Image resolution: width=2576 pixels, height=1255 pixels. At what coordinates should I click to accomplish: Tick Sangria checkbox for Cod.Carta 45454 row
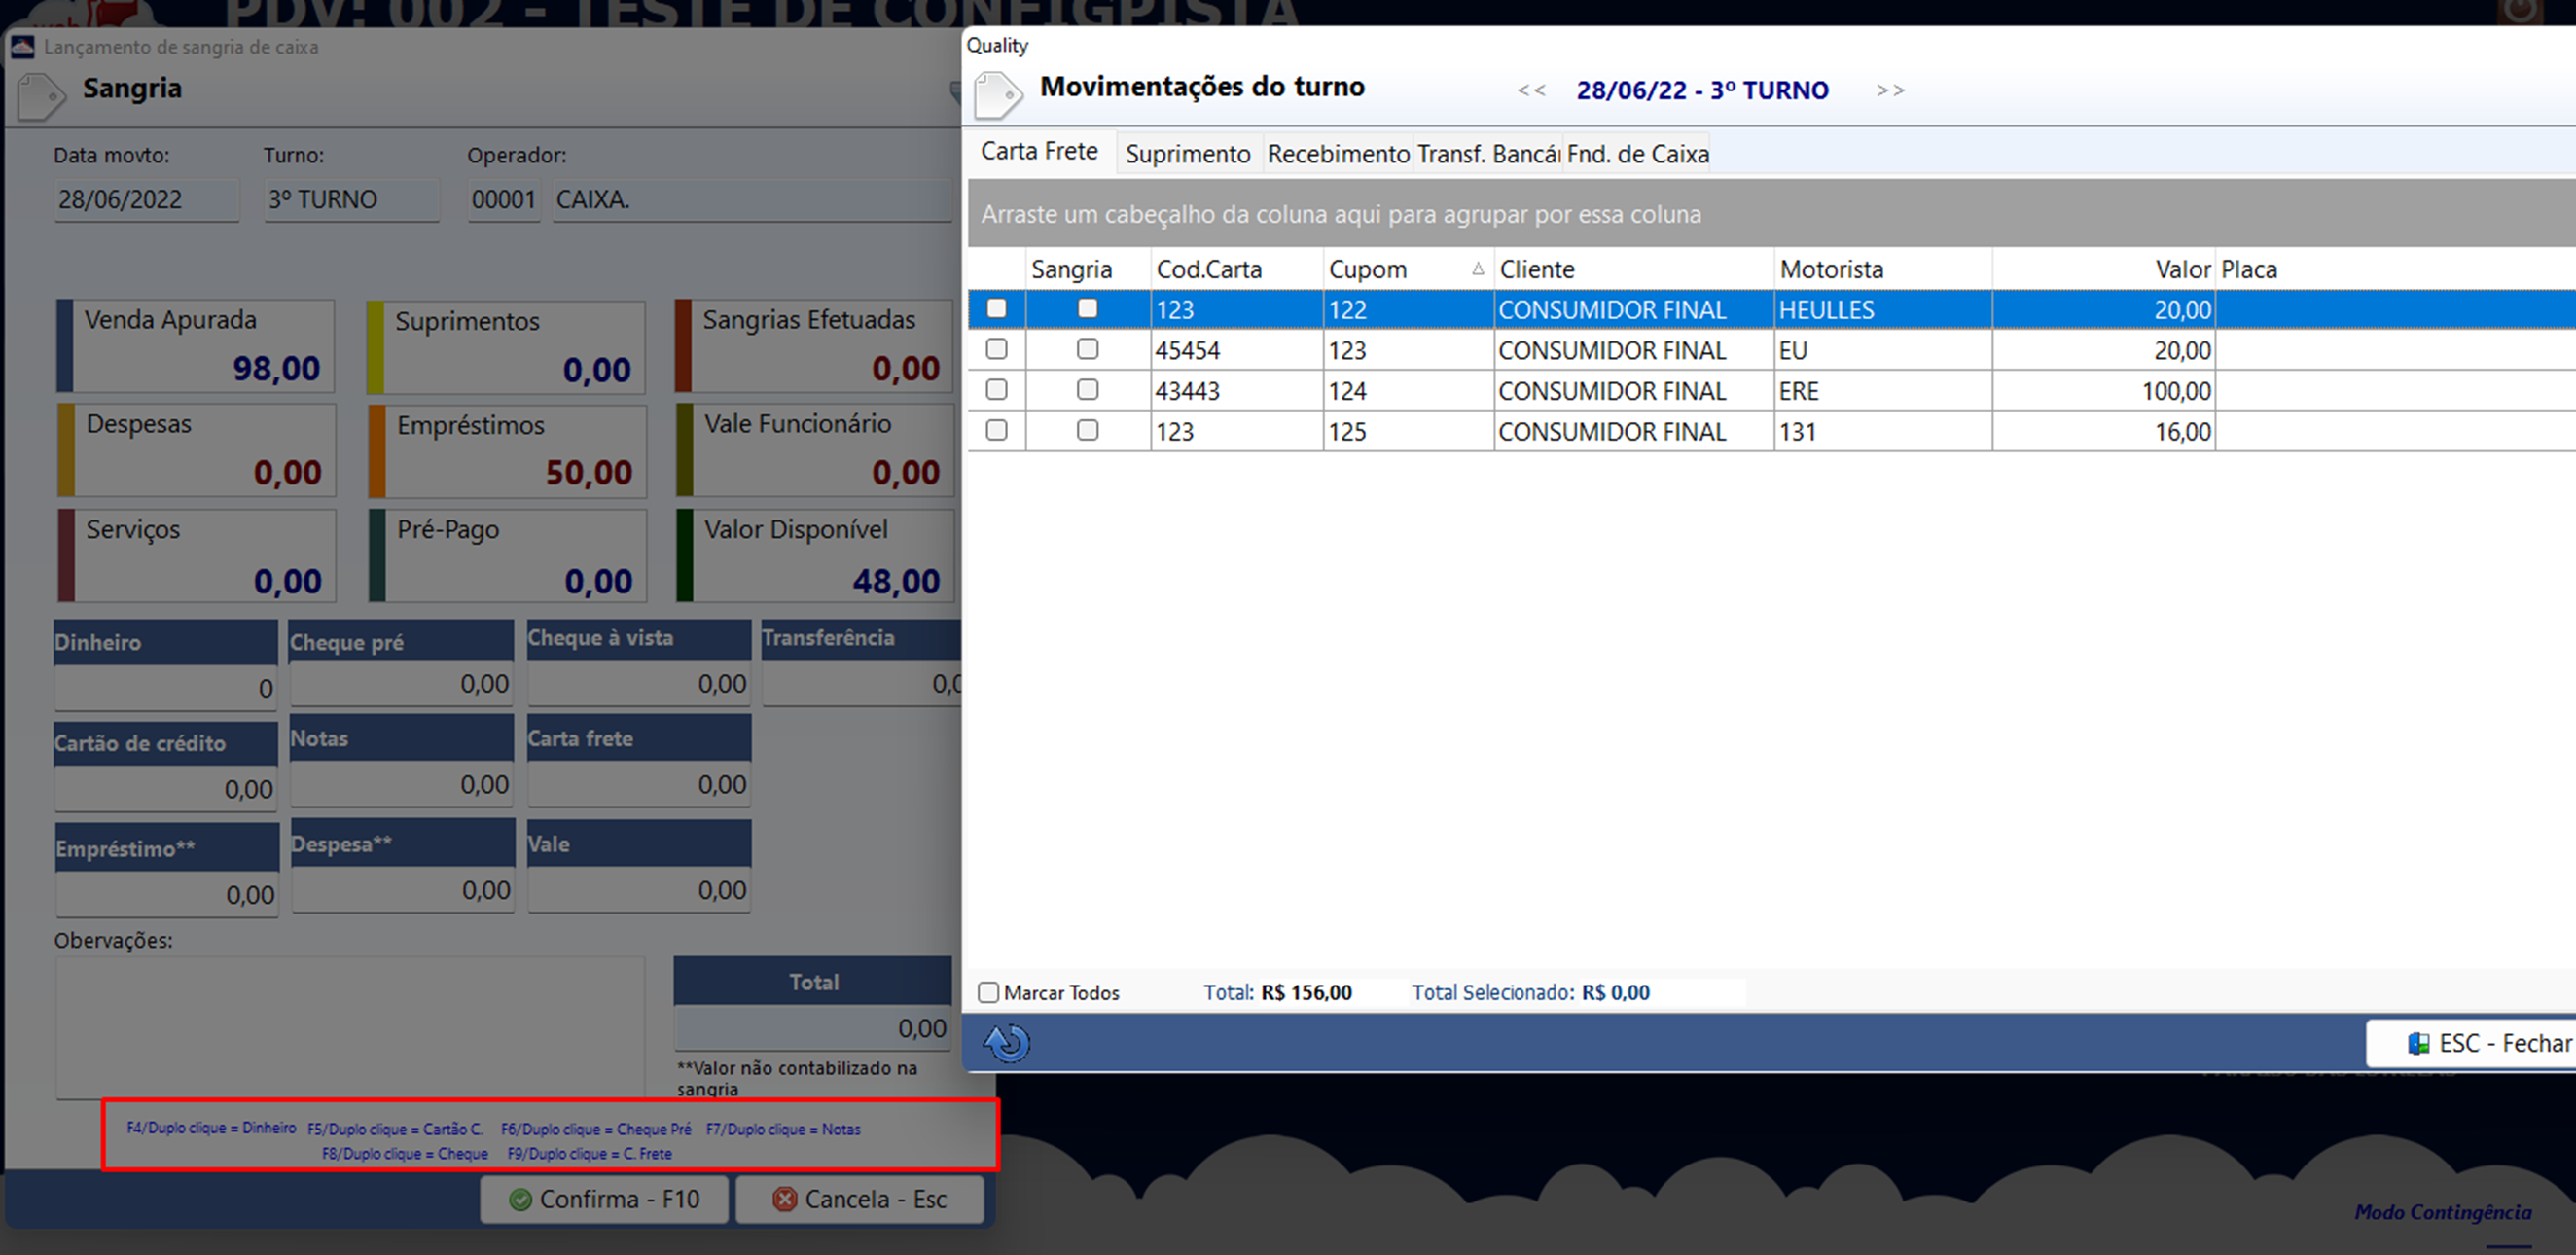pyautogui.click(x=1087, y=349)
